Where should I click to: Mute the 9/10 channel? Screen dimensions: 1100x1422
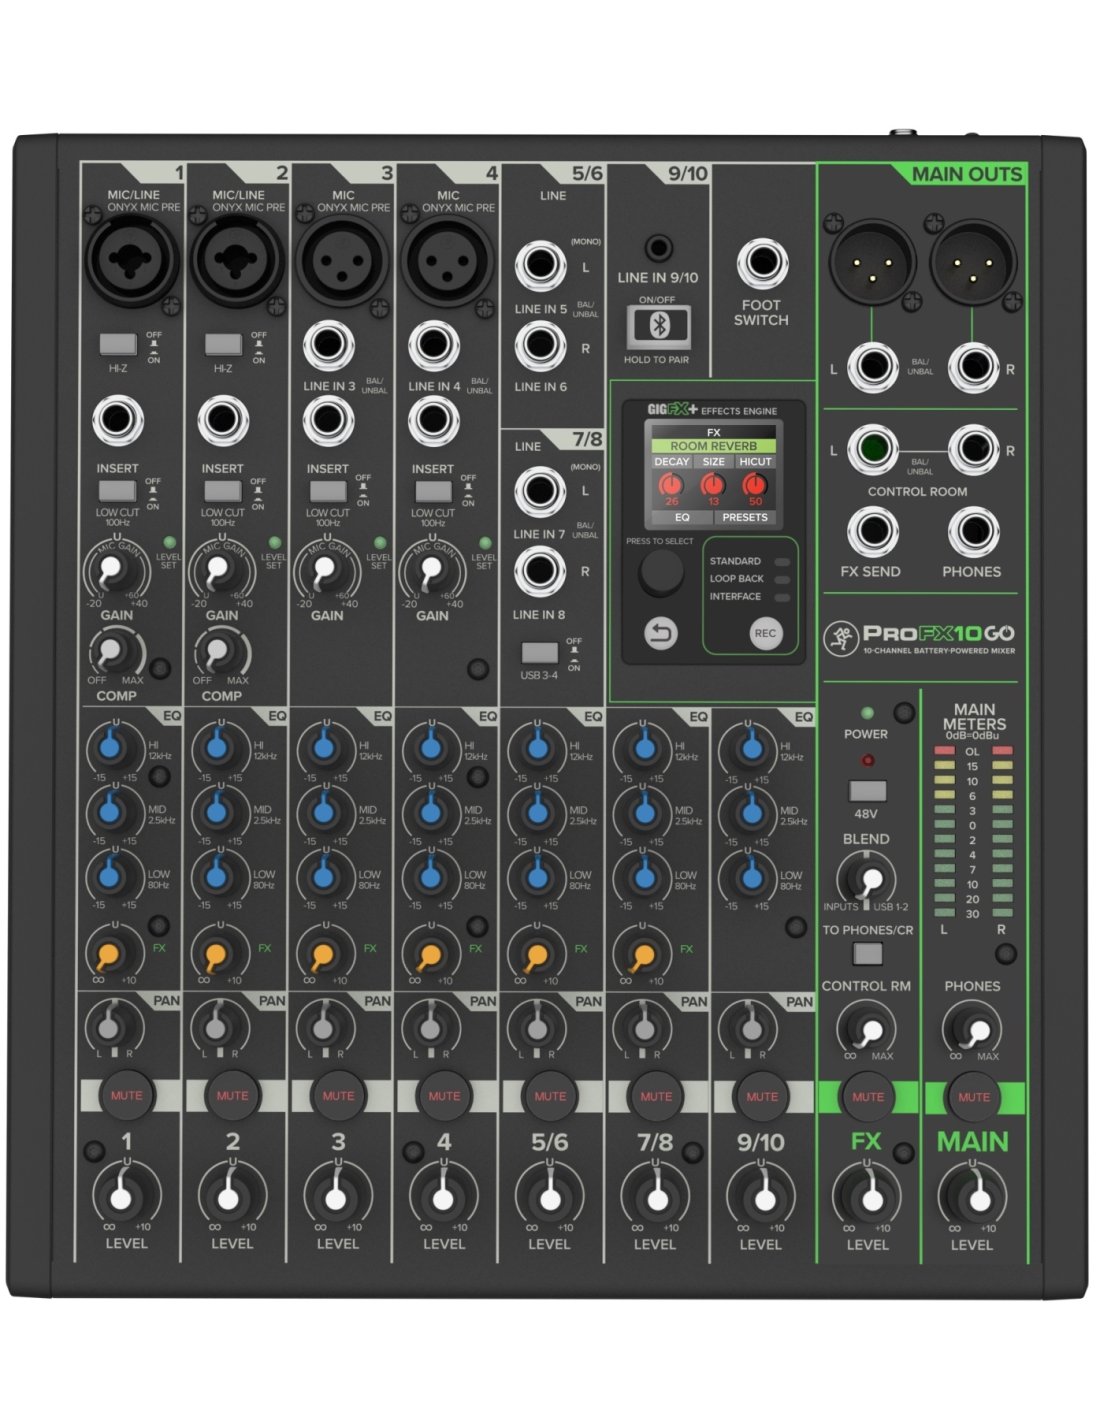pyautogui.click(x=762, y=1095)
